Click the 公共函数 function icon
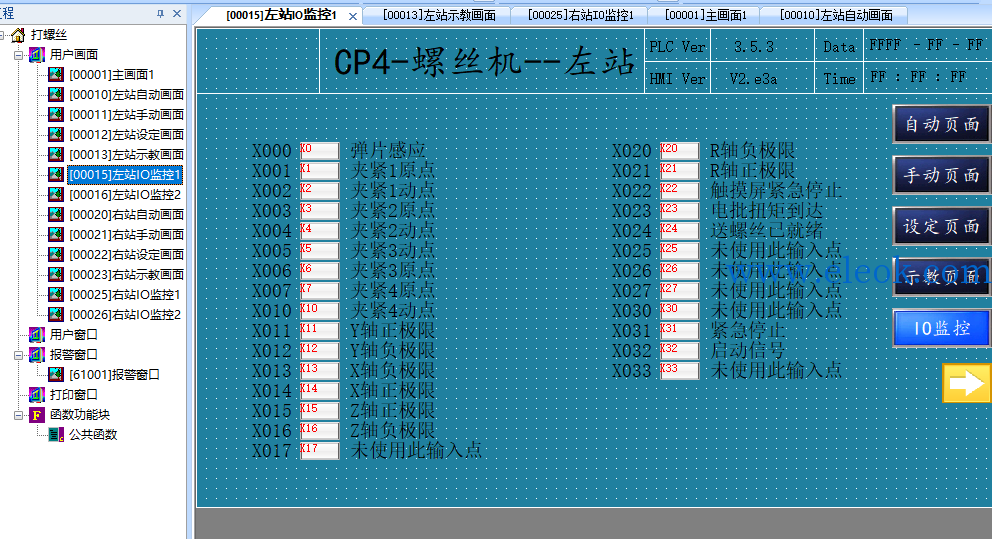The height and width of the screenshot is (539, 992). [56, 435]
